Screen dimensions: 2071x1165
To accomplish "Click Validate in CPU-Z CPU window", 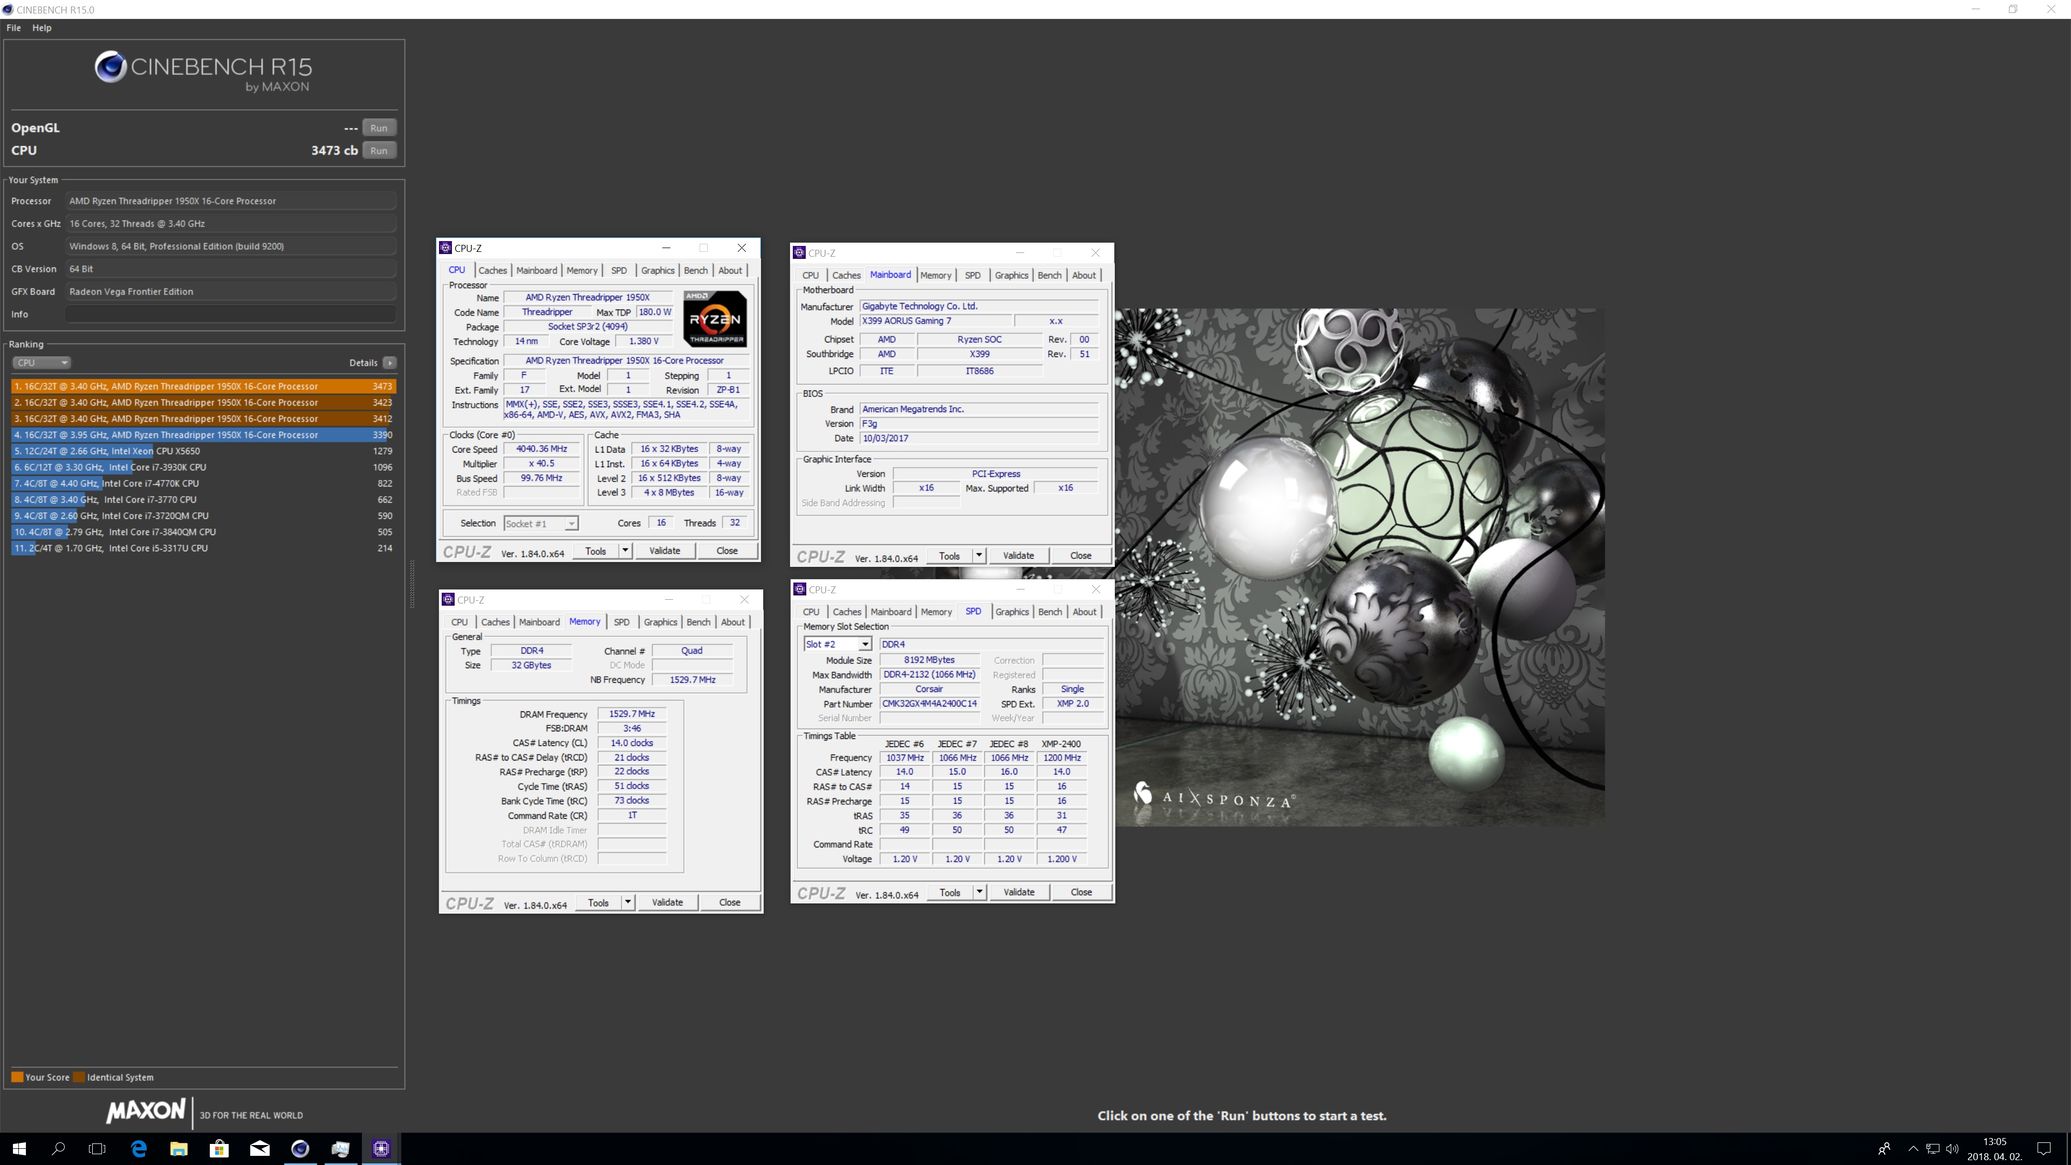I will 665,551.
